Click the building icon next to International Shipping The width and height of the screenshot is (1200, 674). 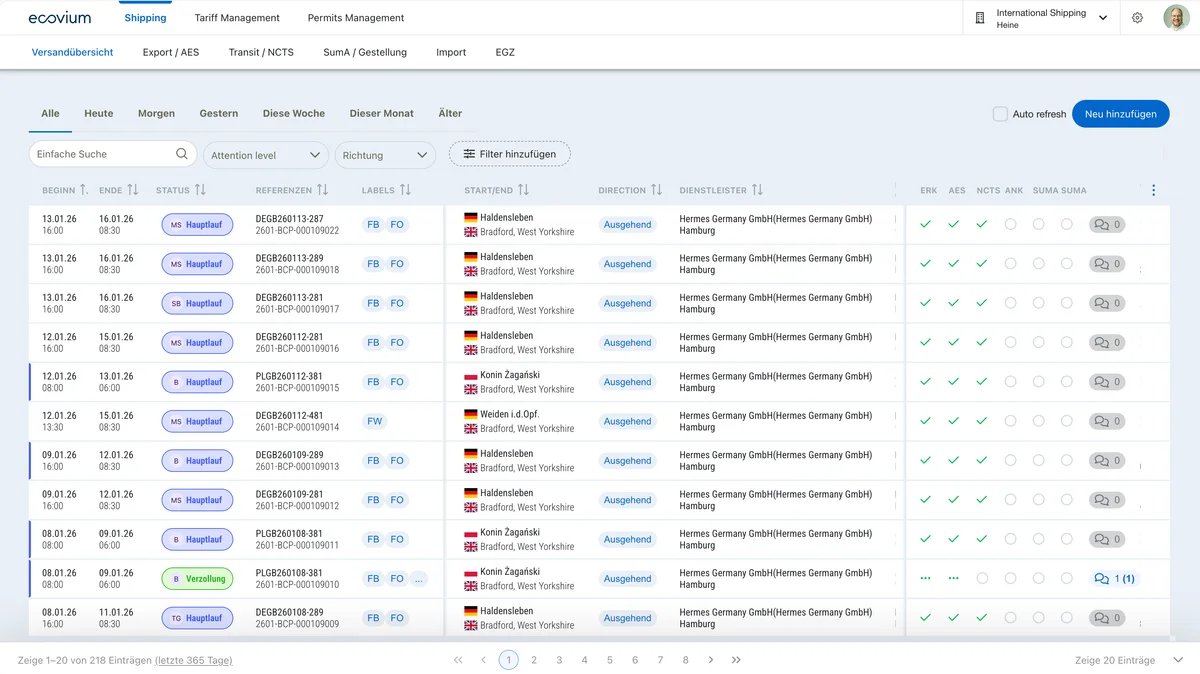pyautogui.click(x=978, y=16)
